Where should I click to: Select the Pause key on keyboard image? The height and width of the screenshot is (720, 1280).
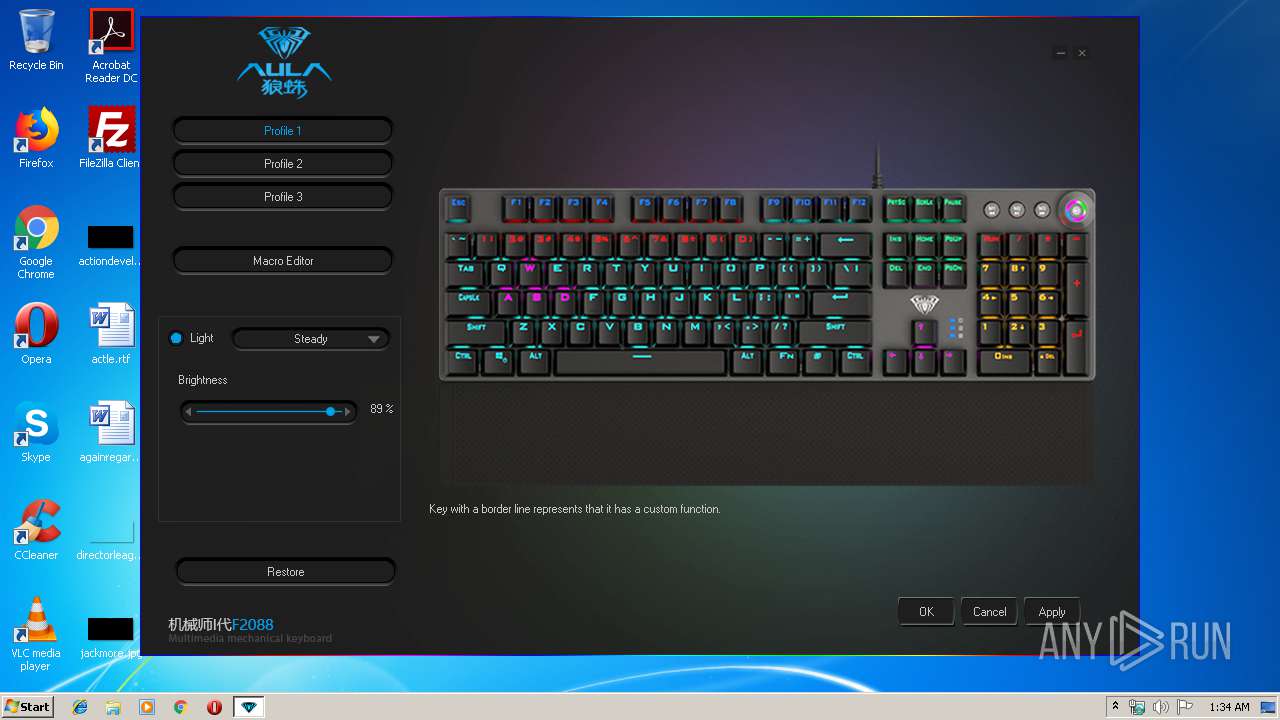point(953,207)
